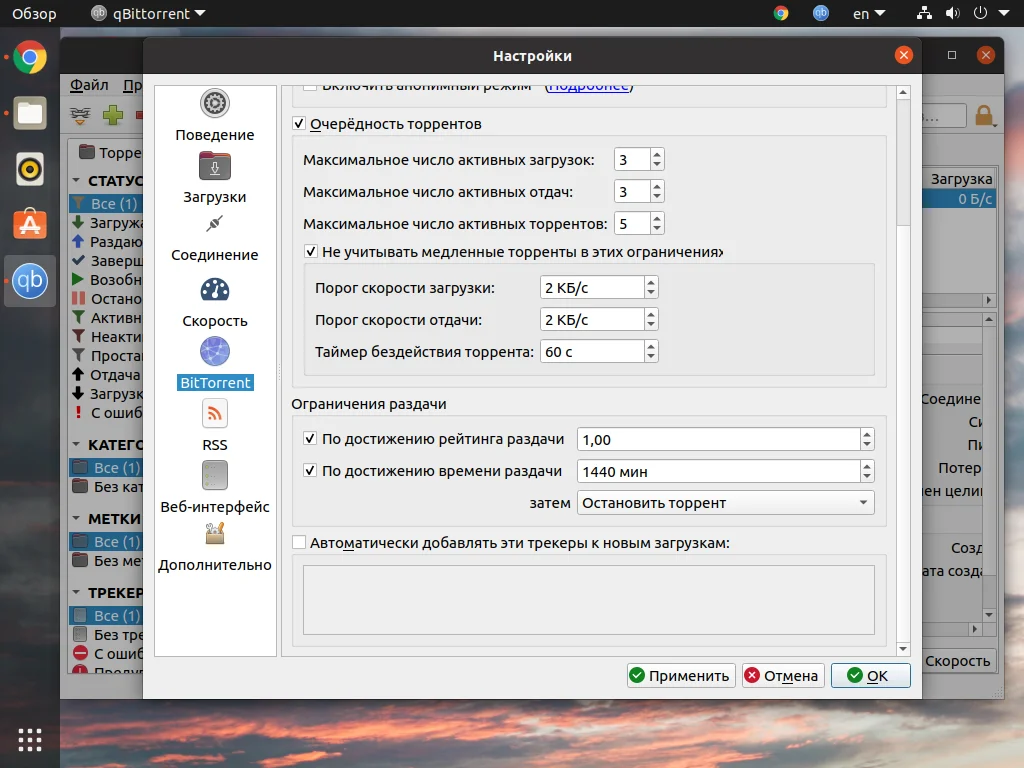Screen dimensions: 1024x768
Task: Uncheck По достижению рейтинга раздачи
Action: coord(310,437)
